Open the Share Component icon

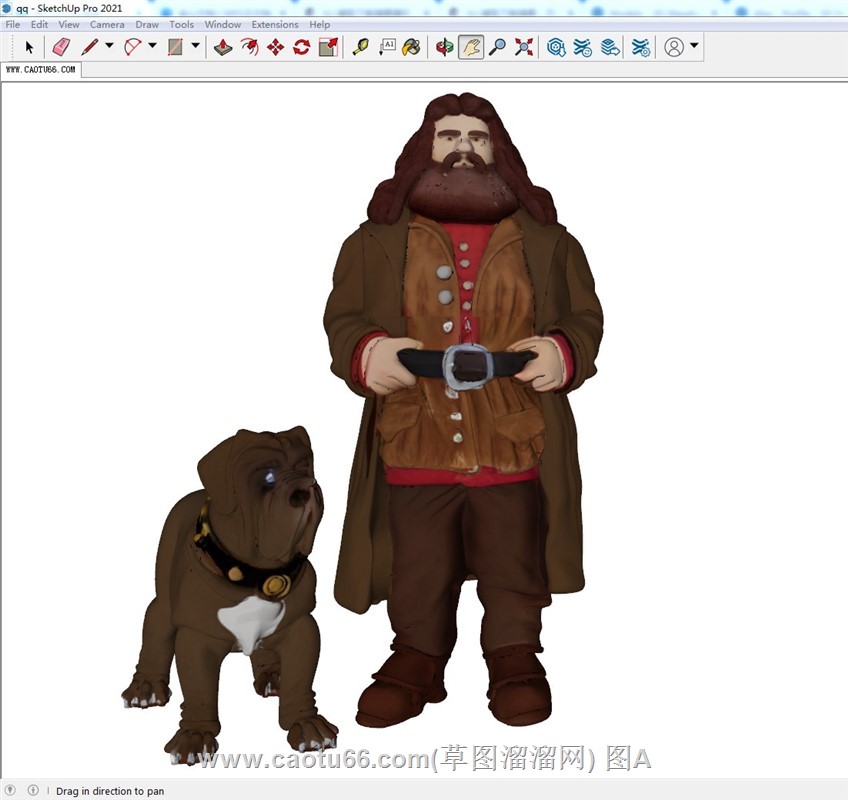pyautogui.click(x=582, y=47)
